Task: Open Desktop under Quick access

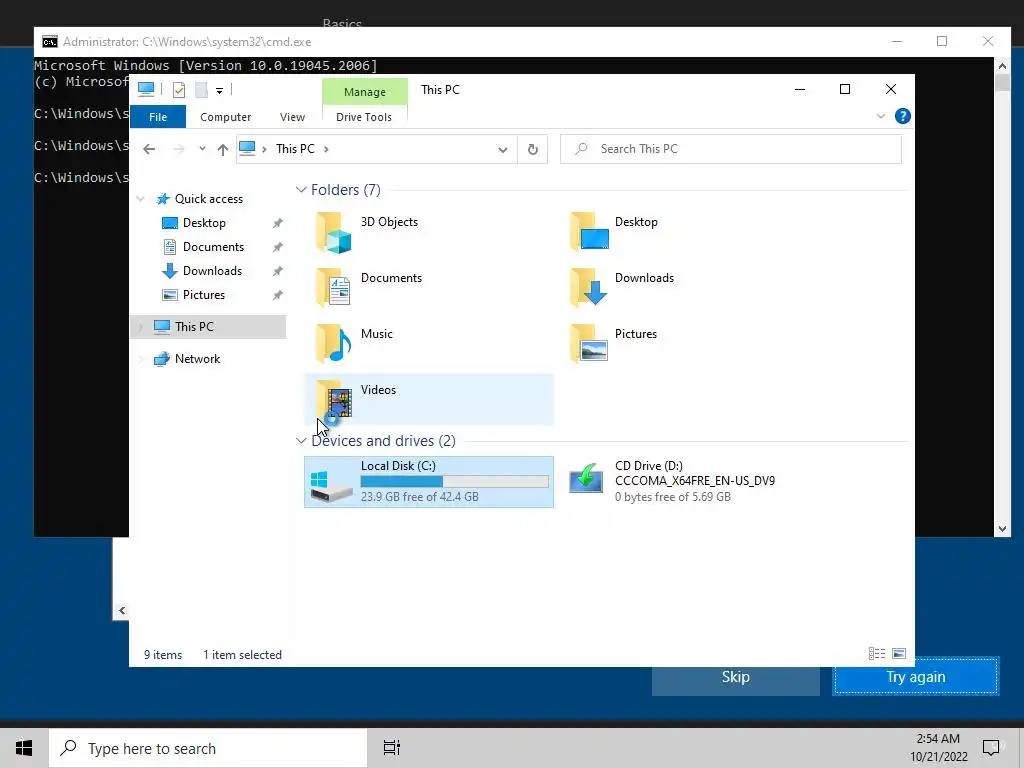Action: tap(204, 223)
